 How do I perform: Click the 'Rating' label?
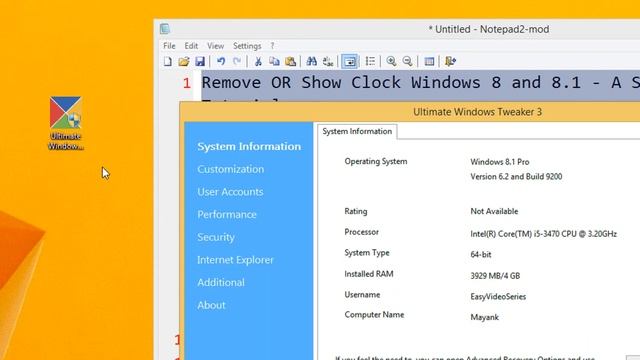(x=356, y=211)
